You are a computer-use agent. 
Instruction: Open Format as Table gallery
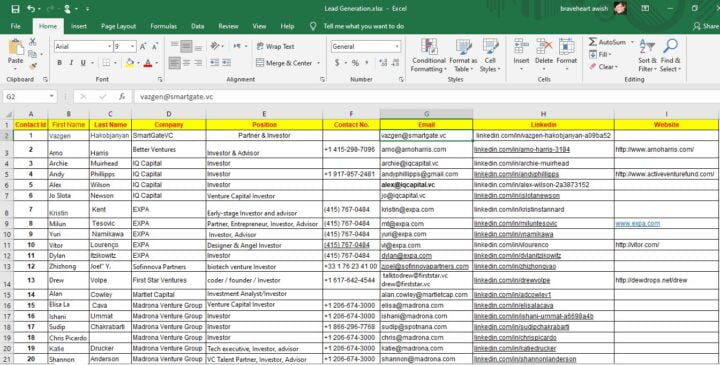(463, 56)
